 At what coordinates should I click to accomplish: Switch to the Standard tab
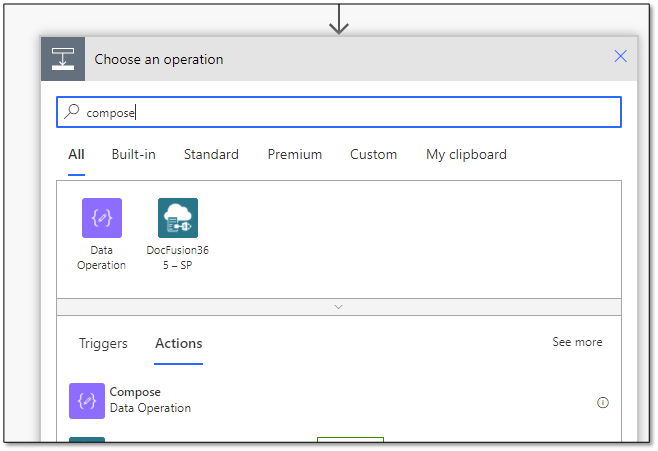[211, 154]
